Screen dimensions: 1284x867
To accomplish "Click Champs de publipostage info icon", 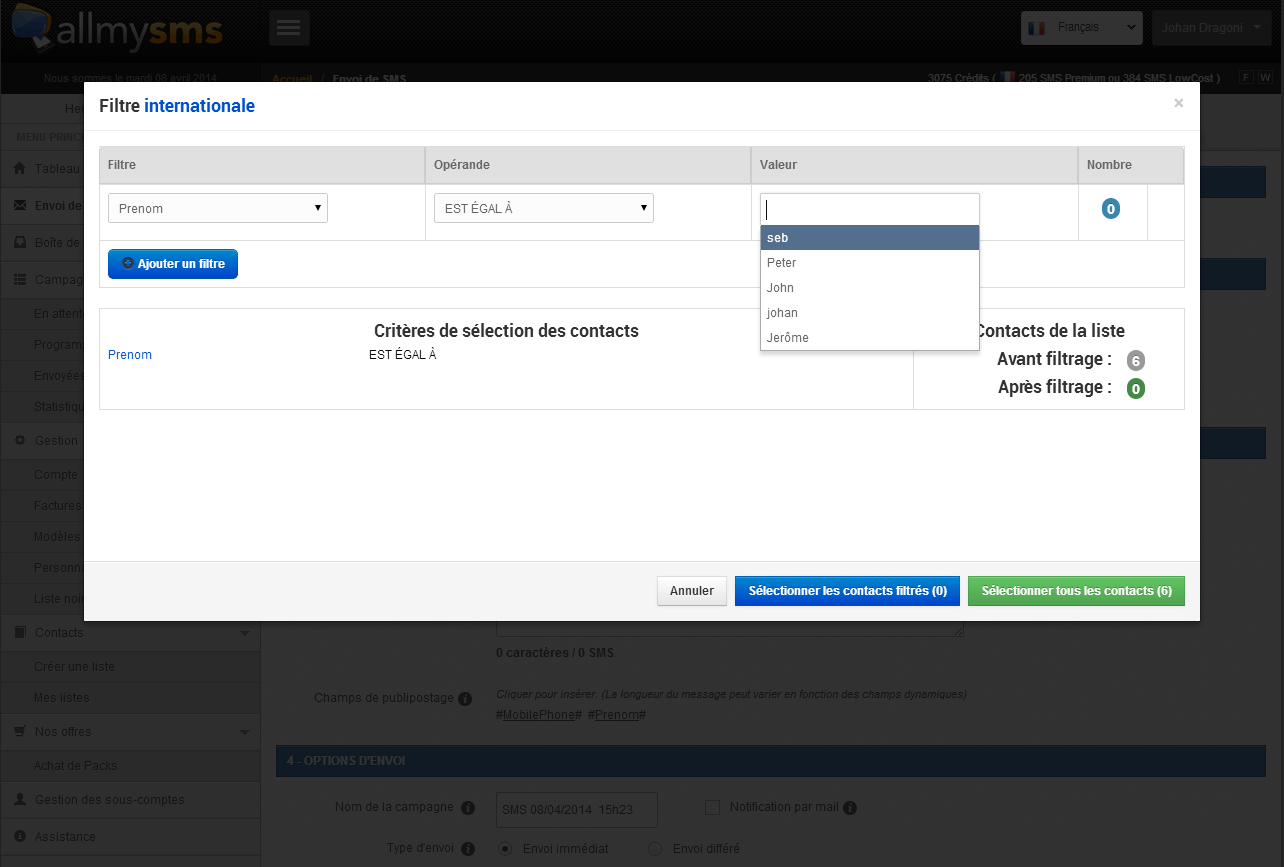I will pyautogui.click(x=465, y=698).
